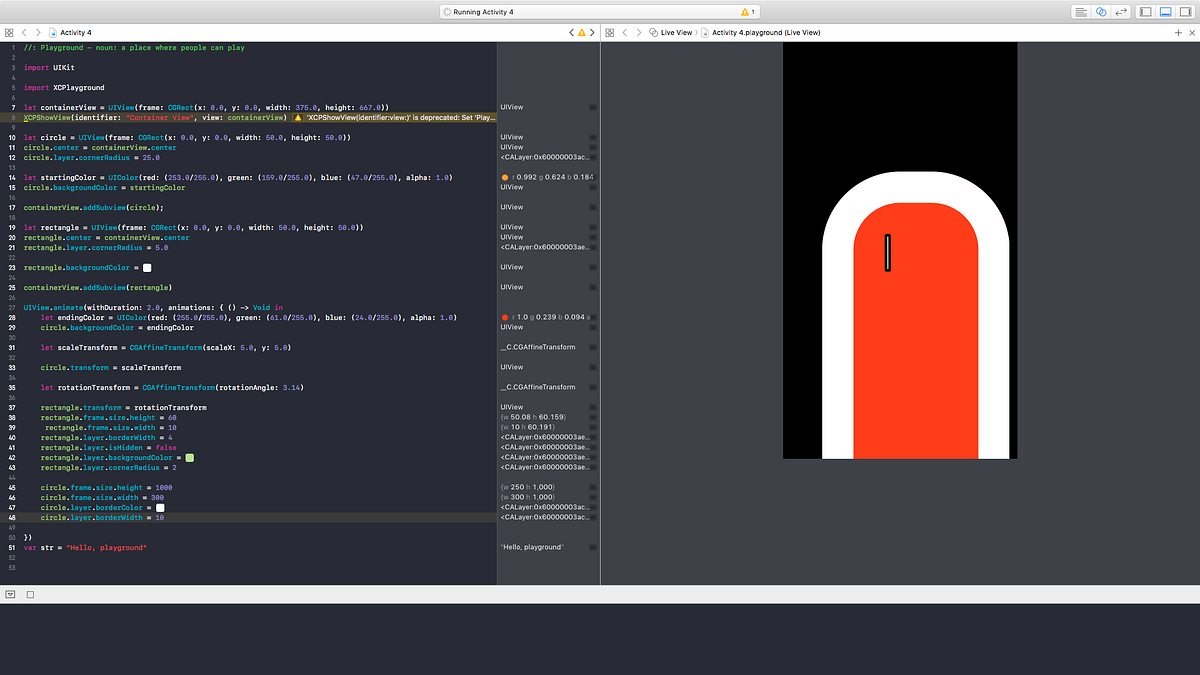The height and width of the screenshot is (675, 1200).
Task: Click the plus button in the Live View editor bar
Action: pyautogui.click(x=1179, y=31)
